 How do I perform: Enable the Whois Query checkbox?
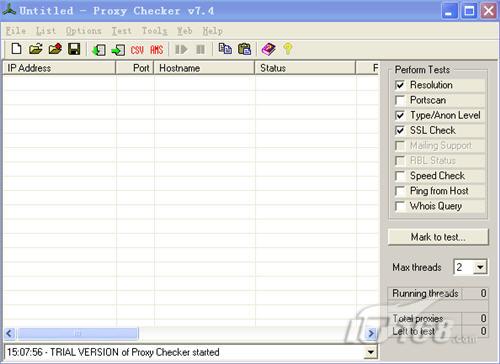tap(400, 206)
